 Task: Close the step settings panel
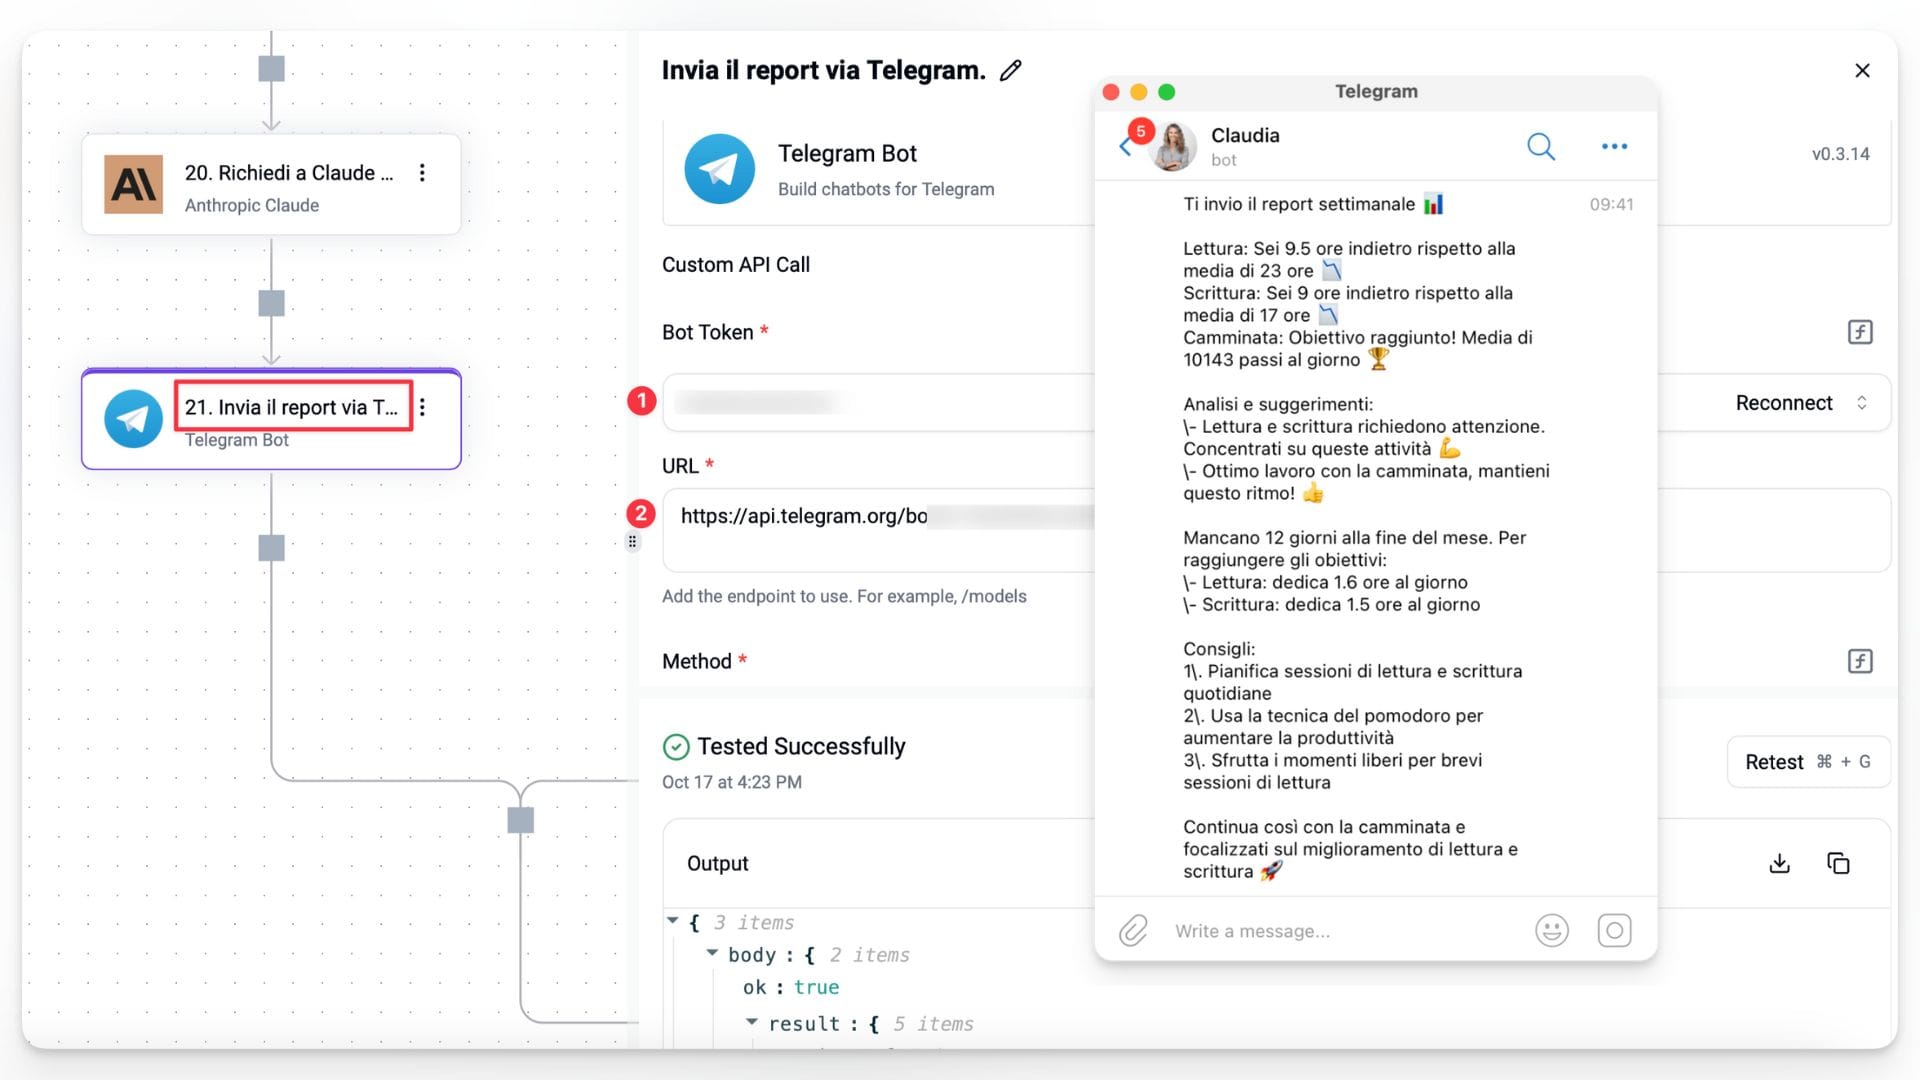tap(1862, 70)
